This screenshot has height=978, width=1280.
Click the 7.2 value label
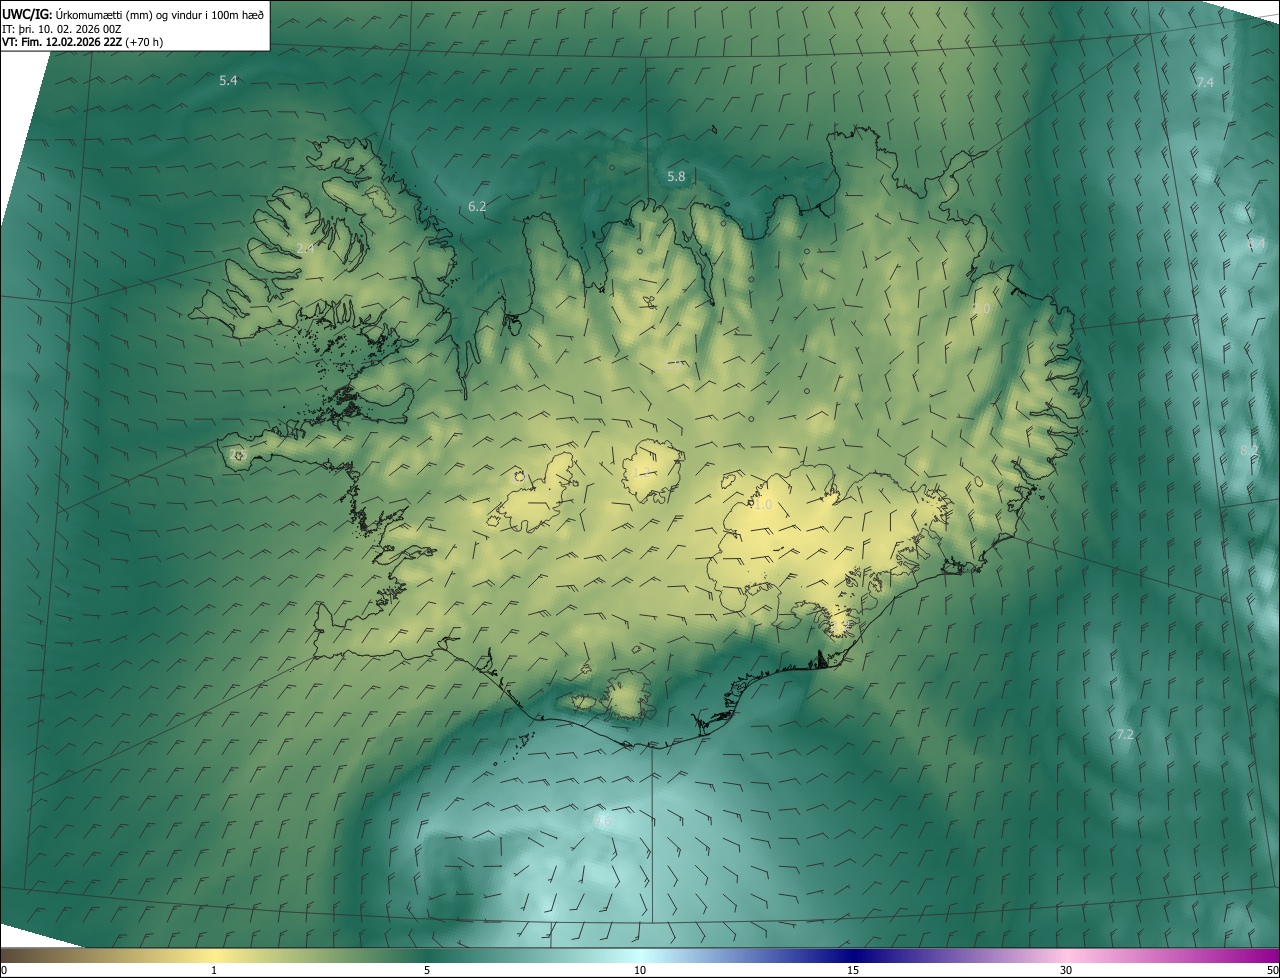pyautogui.click(x=1124, y=734)
